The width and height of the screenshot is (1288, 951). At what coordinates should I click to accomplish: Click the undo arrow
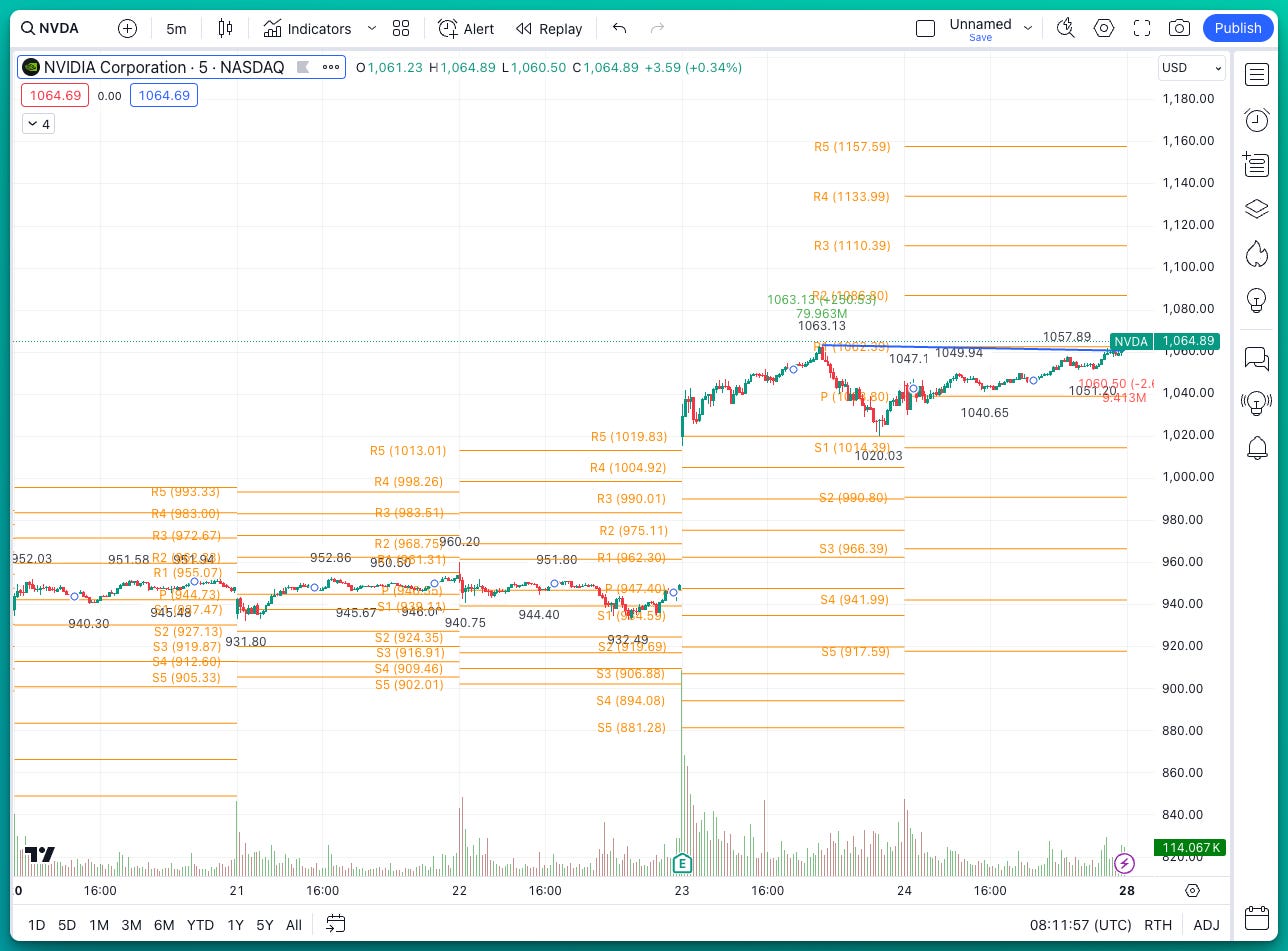[x=619, y=28]
